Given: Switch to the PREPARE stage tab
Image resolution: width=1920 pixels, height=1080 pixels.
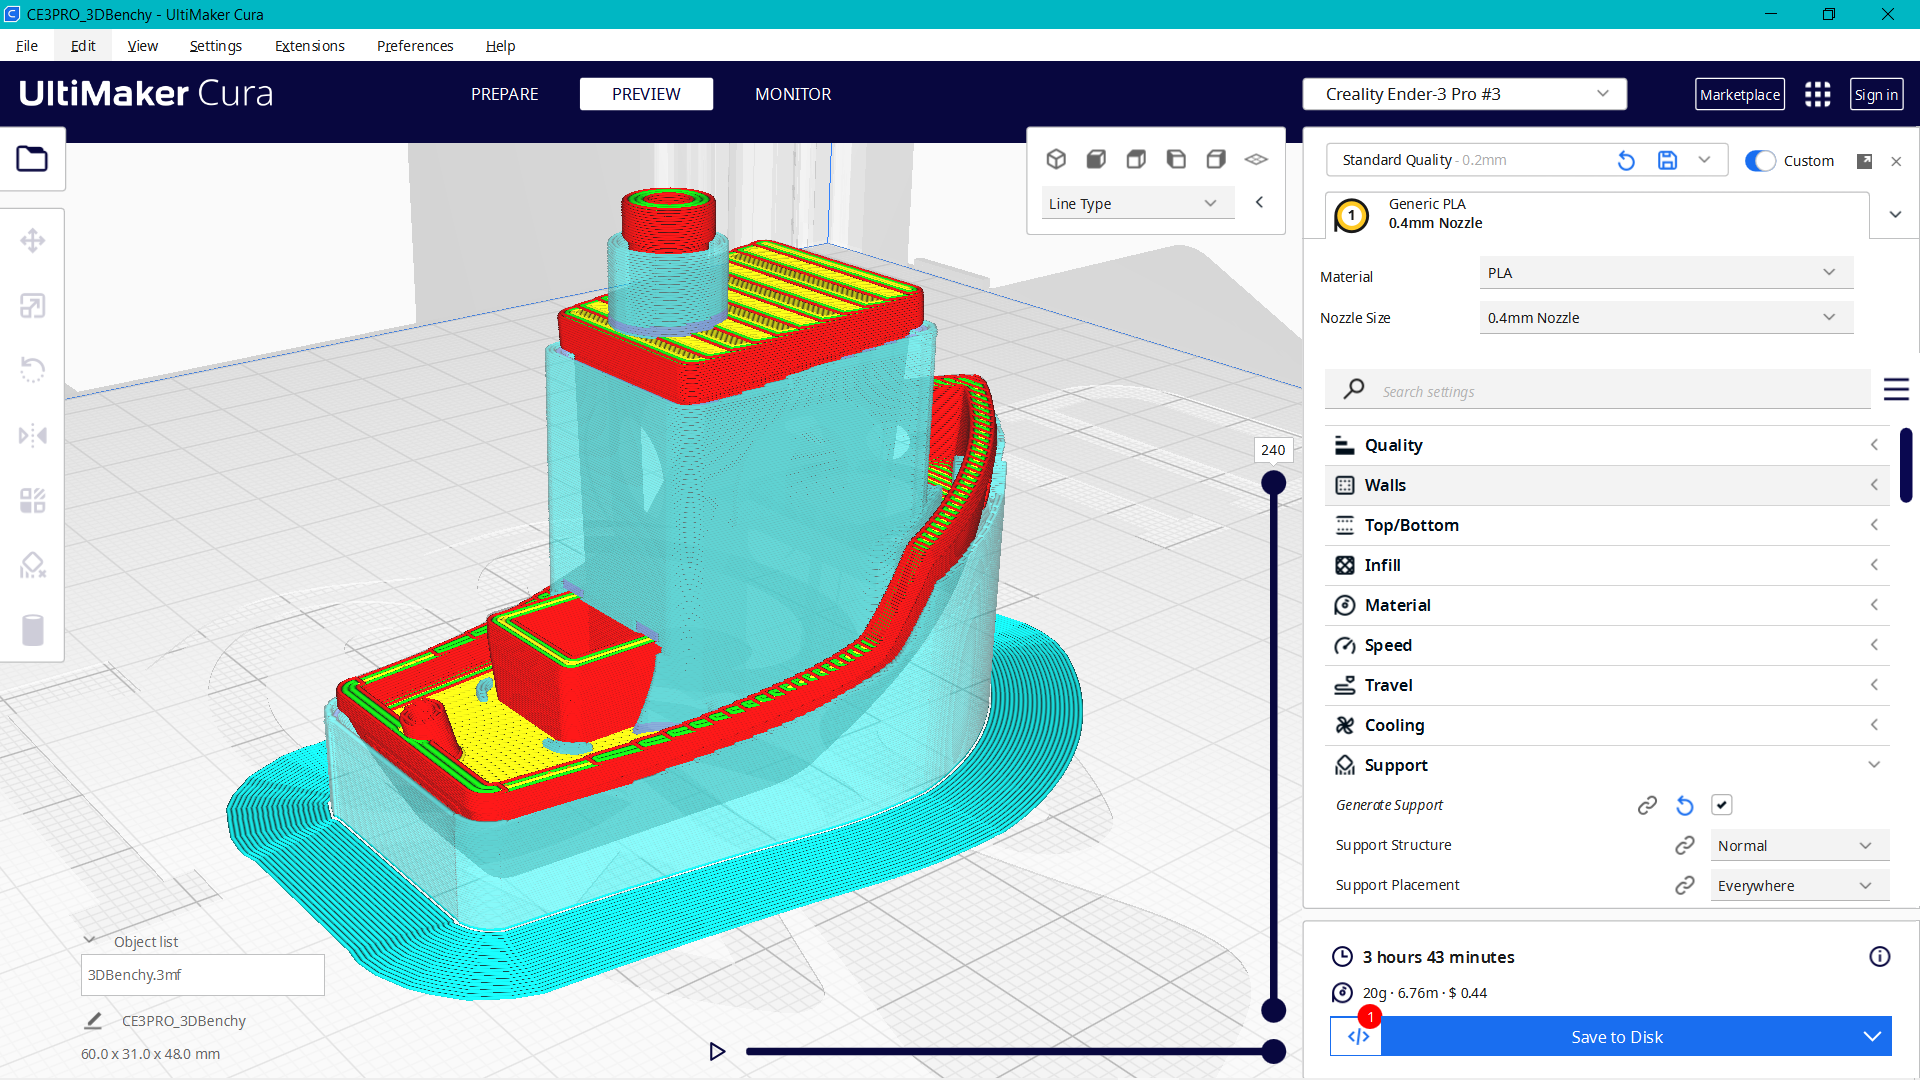Looking at the screenshot, I should [x=504, y=94].
